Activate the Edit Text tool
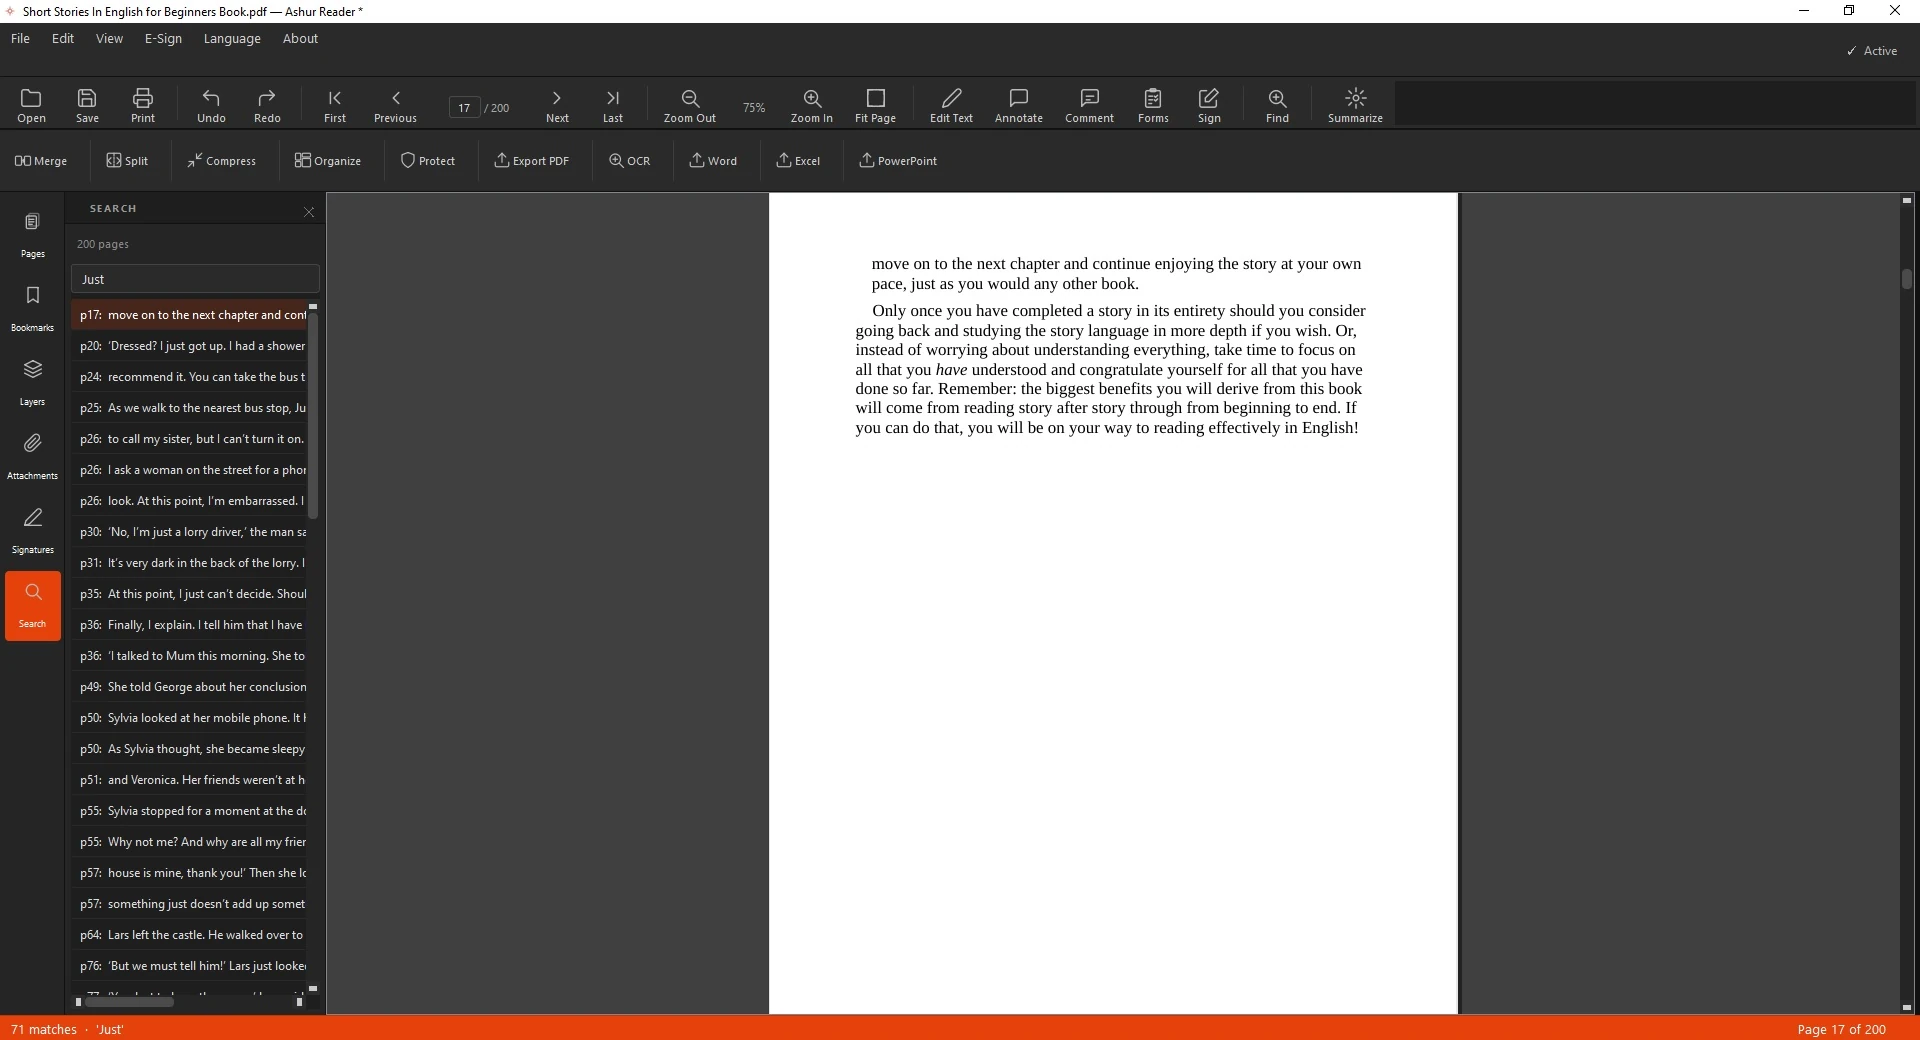Image resolution: width=1920 pixels, height=1040 pixels. 951,104
